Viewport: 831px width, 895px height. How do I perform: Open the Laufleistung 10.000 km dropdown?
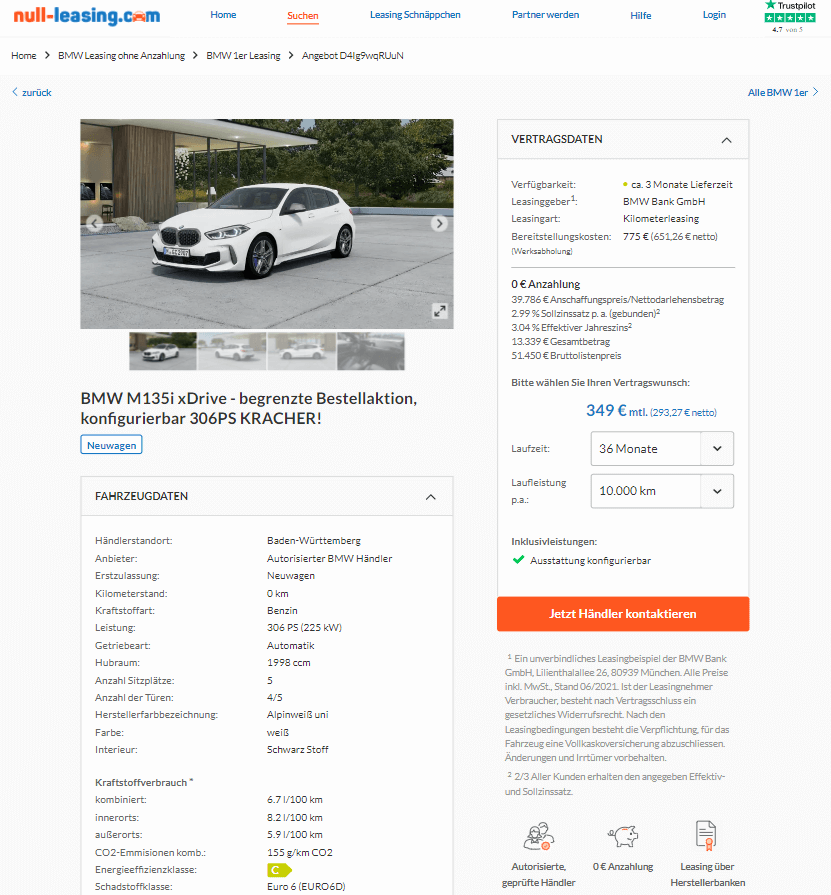coord(662,491)
